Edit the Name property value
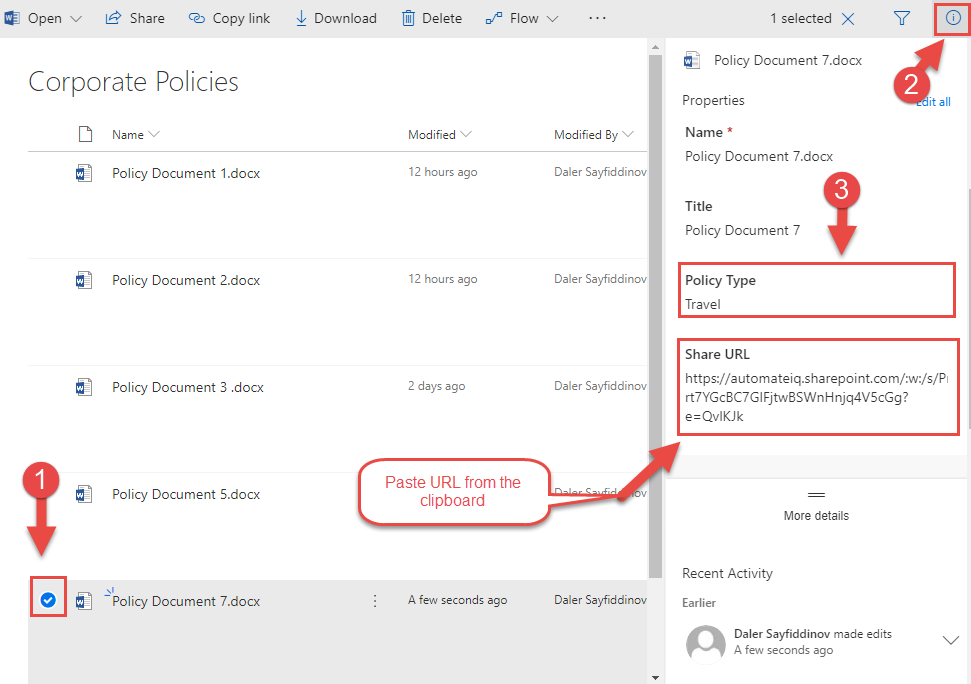Viewport: 971px width, 684px height. (759, 157)
